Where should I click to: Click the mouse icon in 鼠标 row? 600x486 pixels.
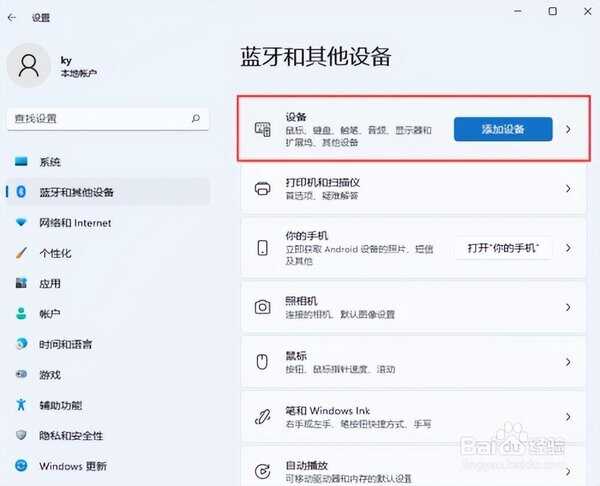(x=262, y=362)
